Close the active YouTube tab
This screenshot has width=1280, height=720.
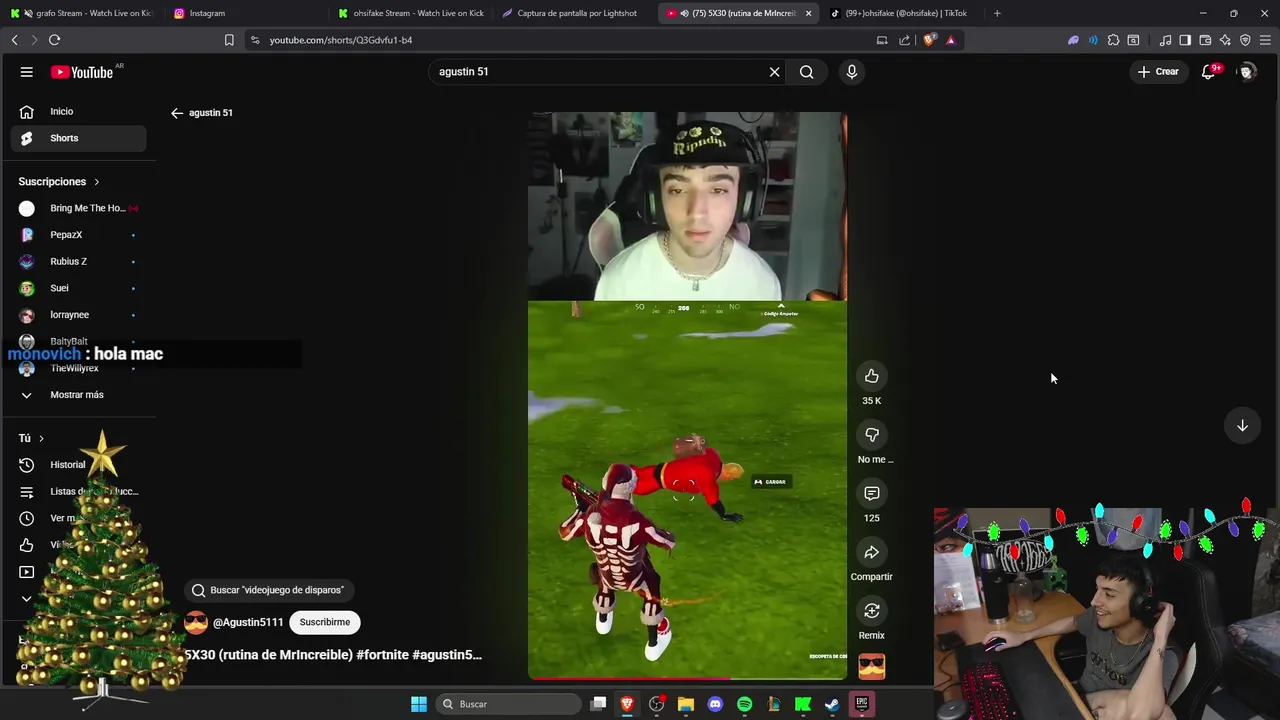[808, 13]
